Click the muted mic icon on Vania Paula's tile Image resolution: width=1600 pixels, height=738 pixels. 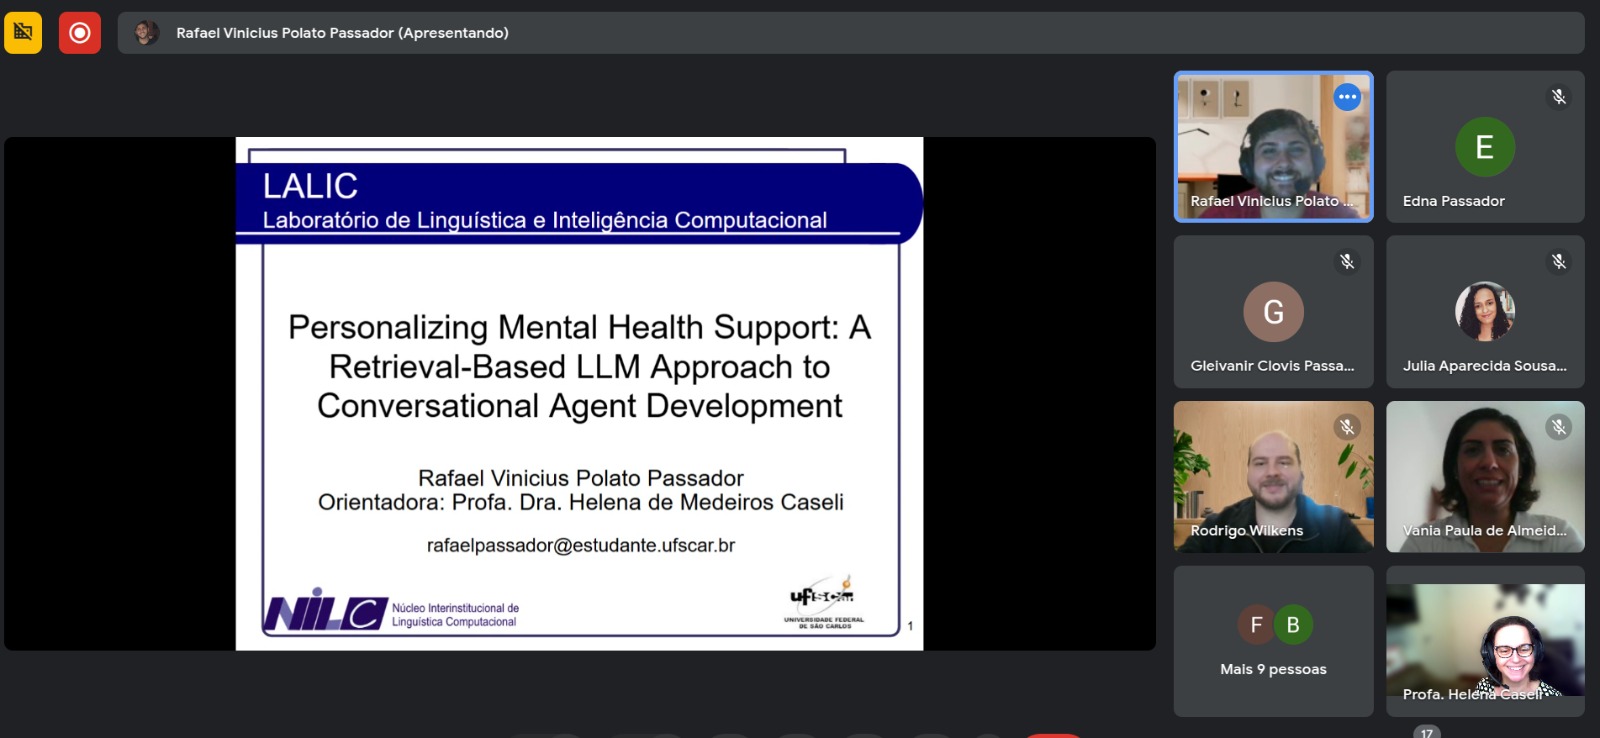[x=1558, y=427]
